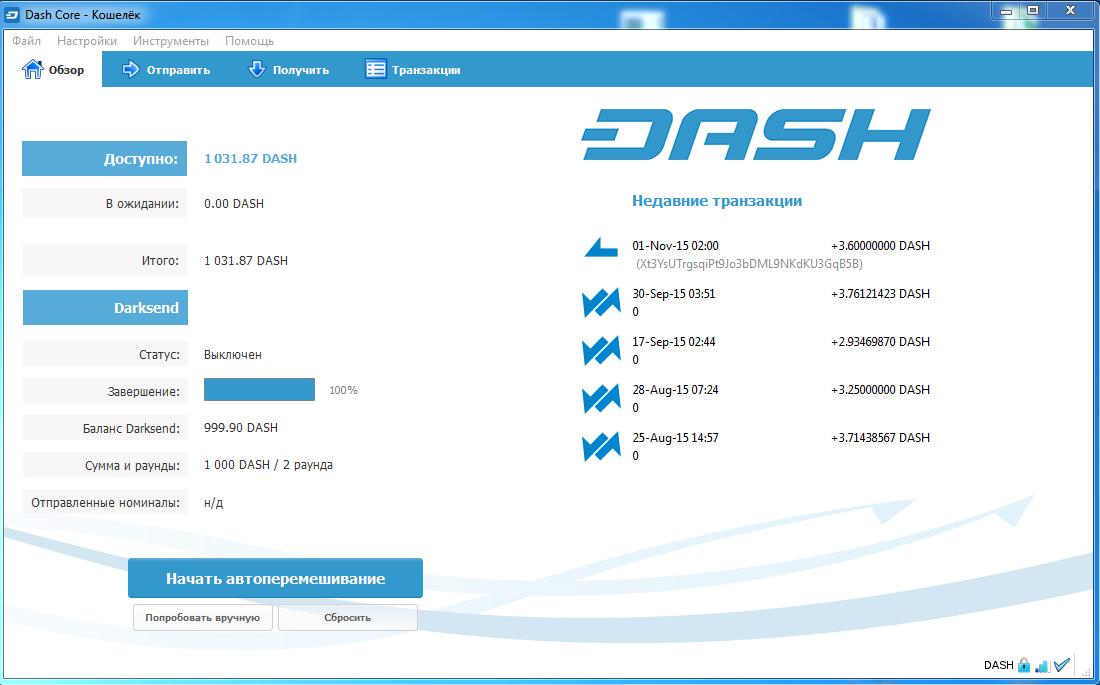Image resolution: width=1100 pixels, height=685 pixels.
Task: Open the Инструменты menu
Action: click(x=170, y=41)
